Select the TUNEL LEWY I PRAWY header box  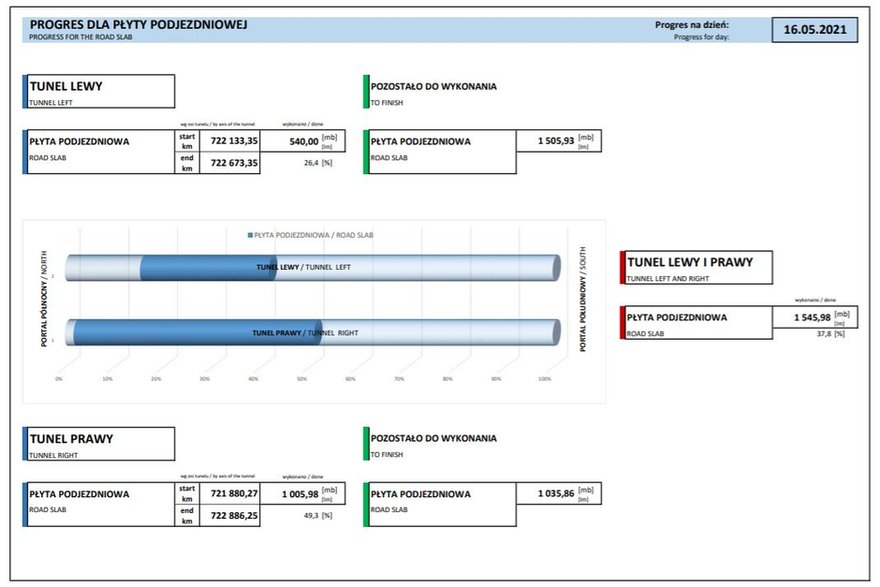(x=696, y=268)
